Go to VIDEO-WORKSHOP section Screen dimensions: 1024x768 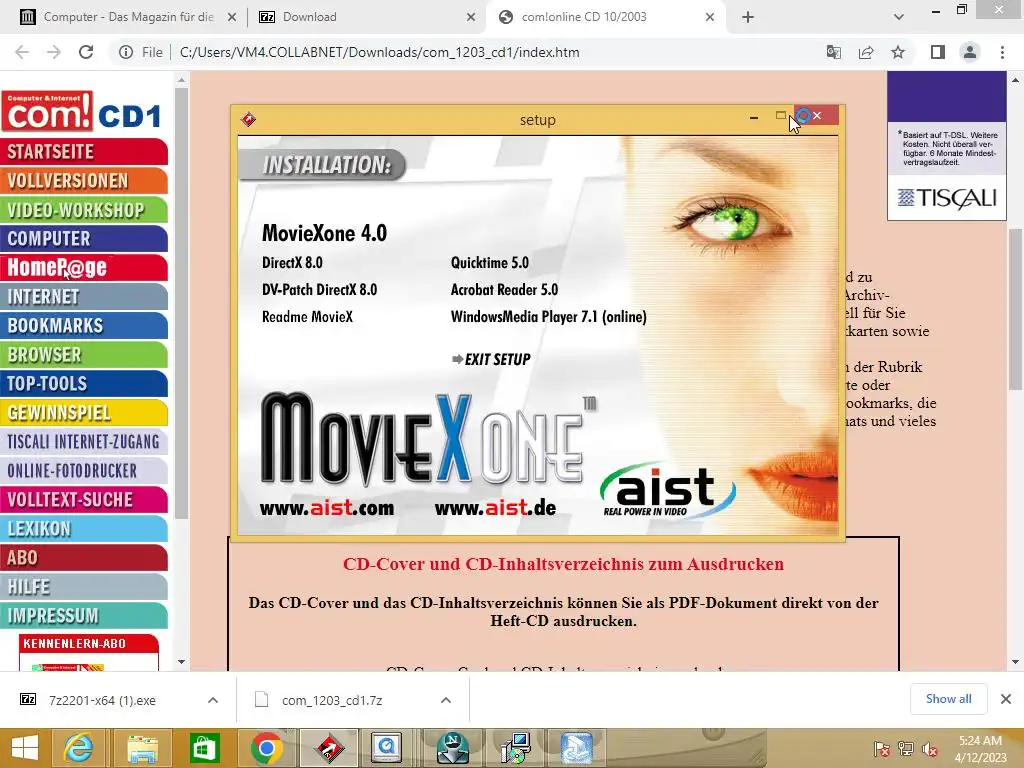(x=84, y=210)
